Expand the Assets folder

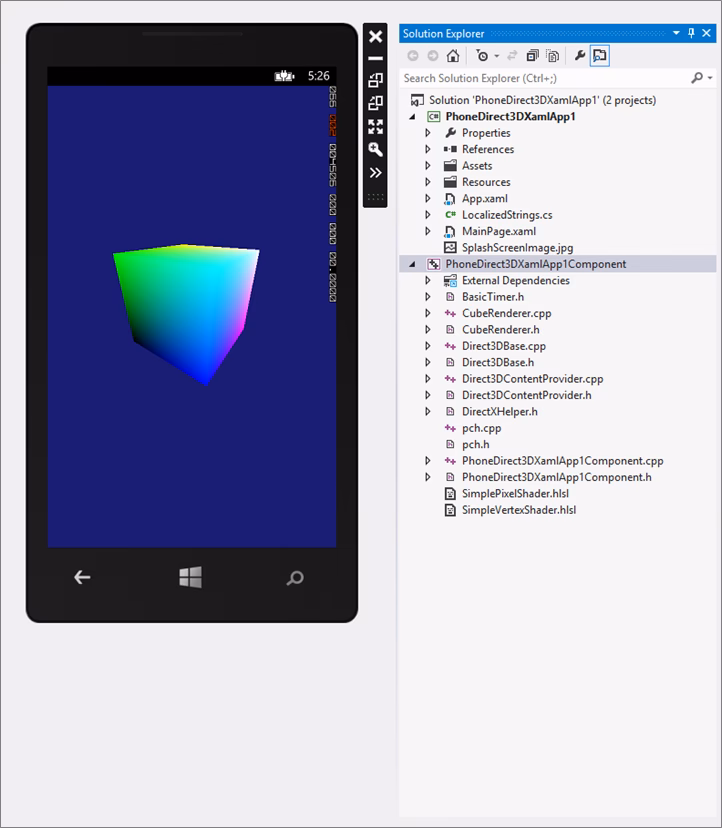tap(428, 166)
